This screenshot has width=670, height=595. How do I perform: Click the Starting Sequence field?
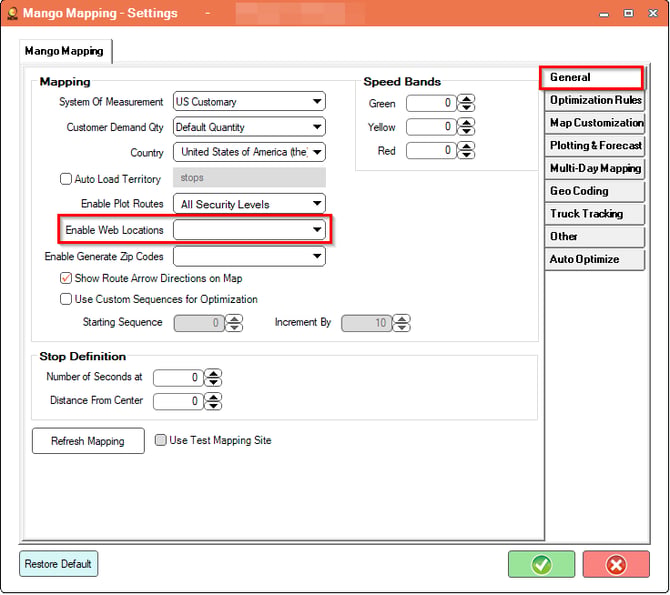tap(199, 323)
